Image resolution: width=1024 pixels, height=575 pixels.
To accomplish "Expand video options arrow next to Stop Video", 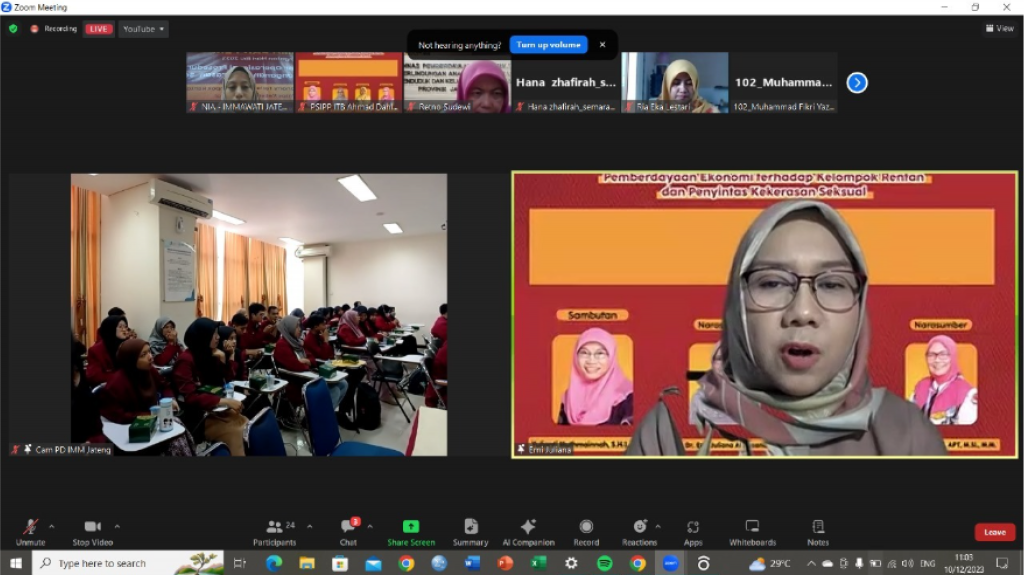I will (x=117, y=526).
